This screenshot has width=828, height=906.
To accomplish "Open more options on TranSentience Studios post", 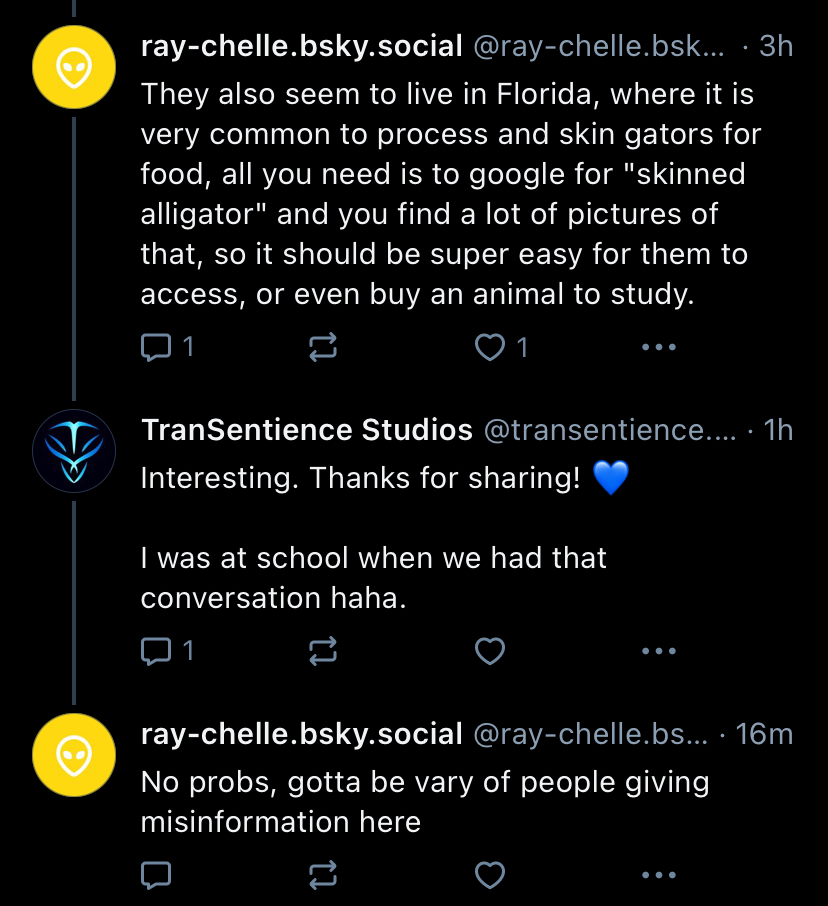I will tap(659, 651).
